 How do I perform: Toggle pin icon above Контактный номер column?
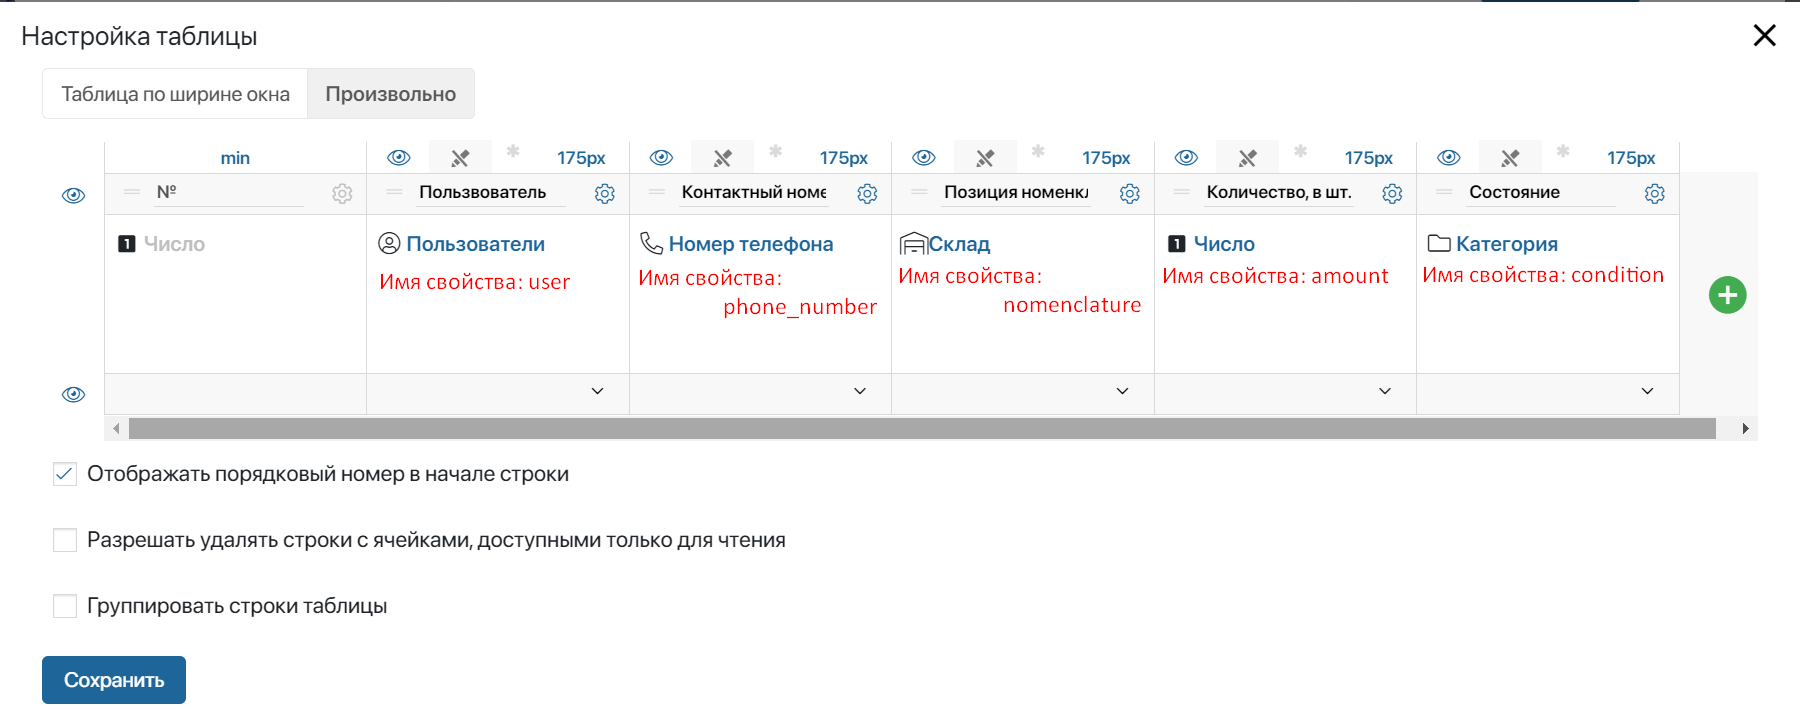coord(722,158)
